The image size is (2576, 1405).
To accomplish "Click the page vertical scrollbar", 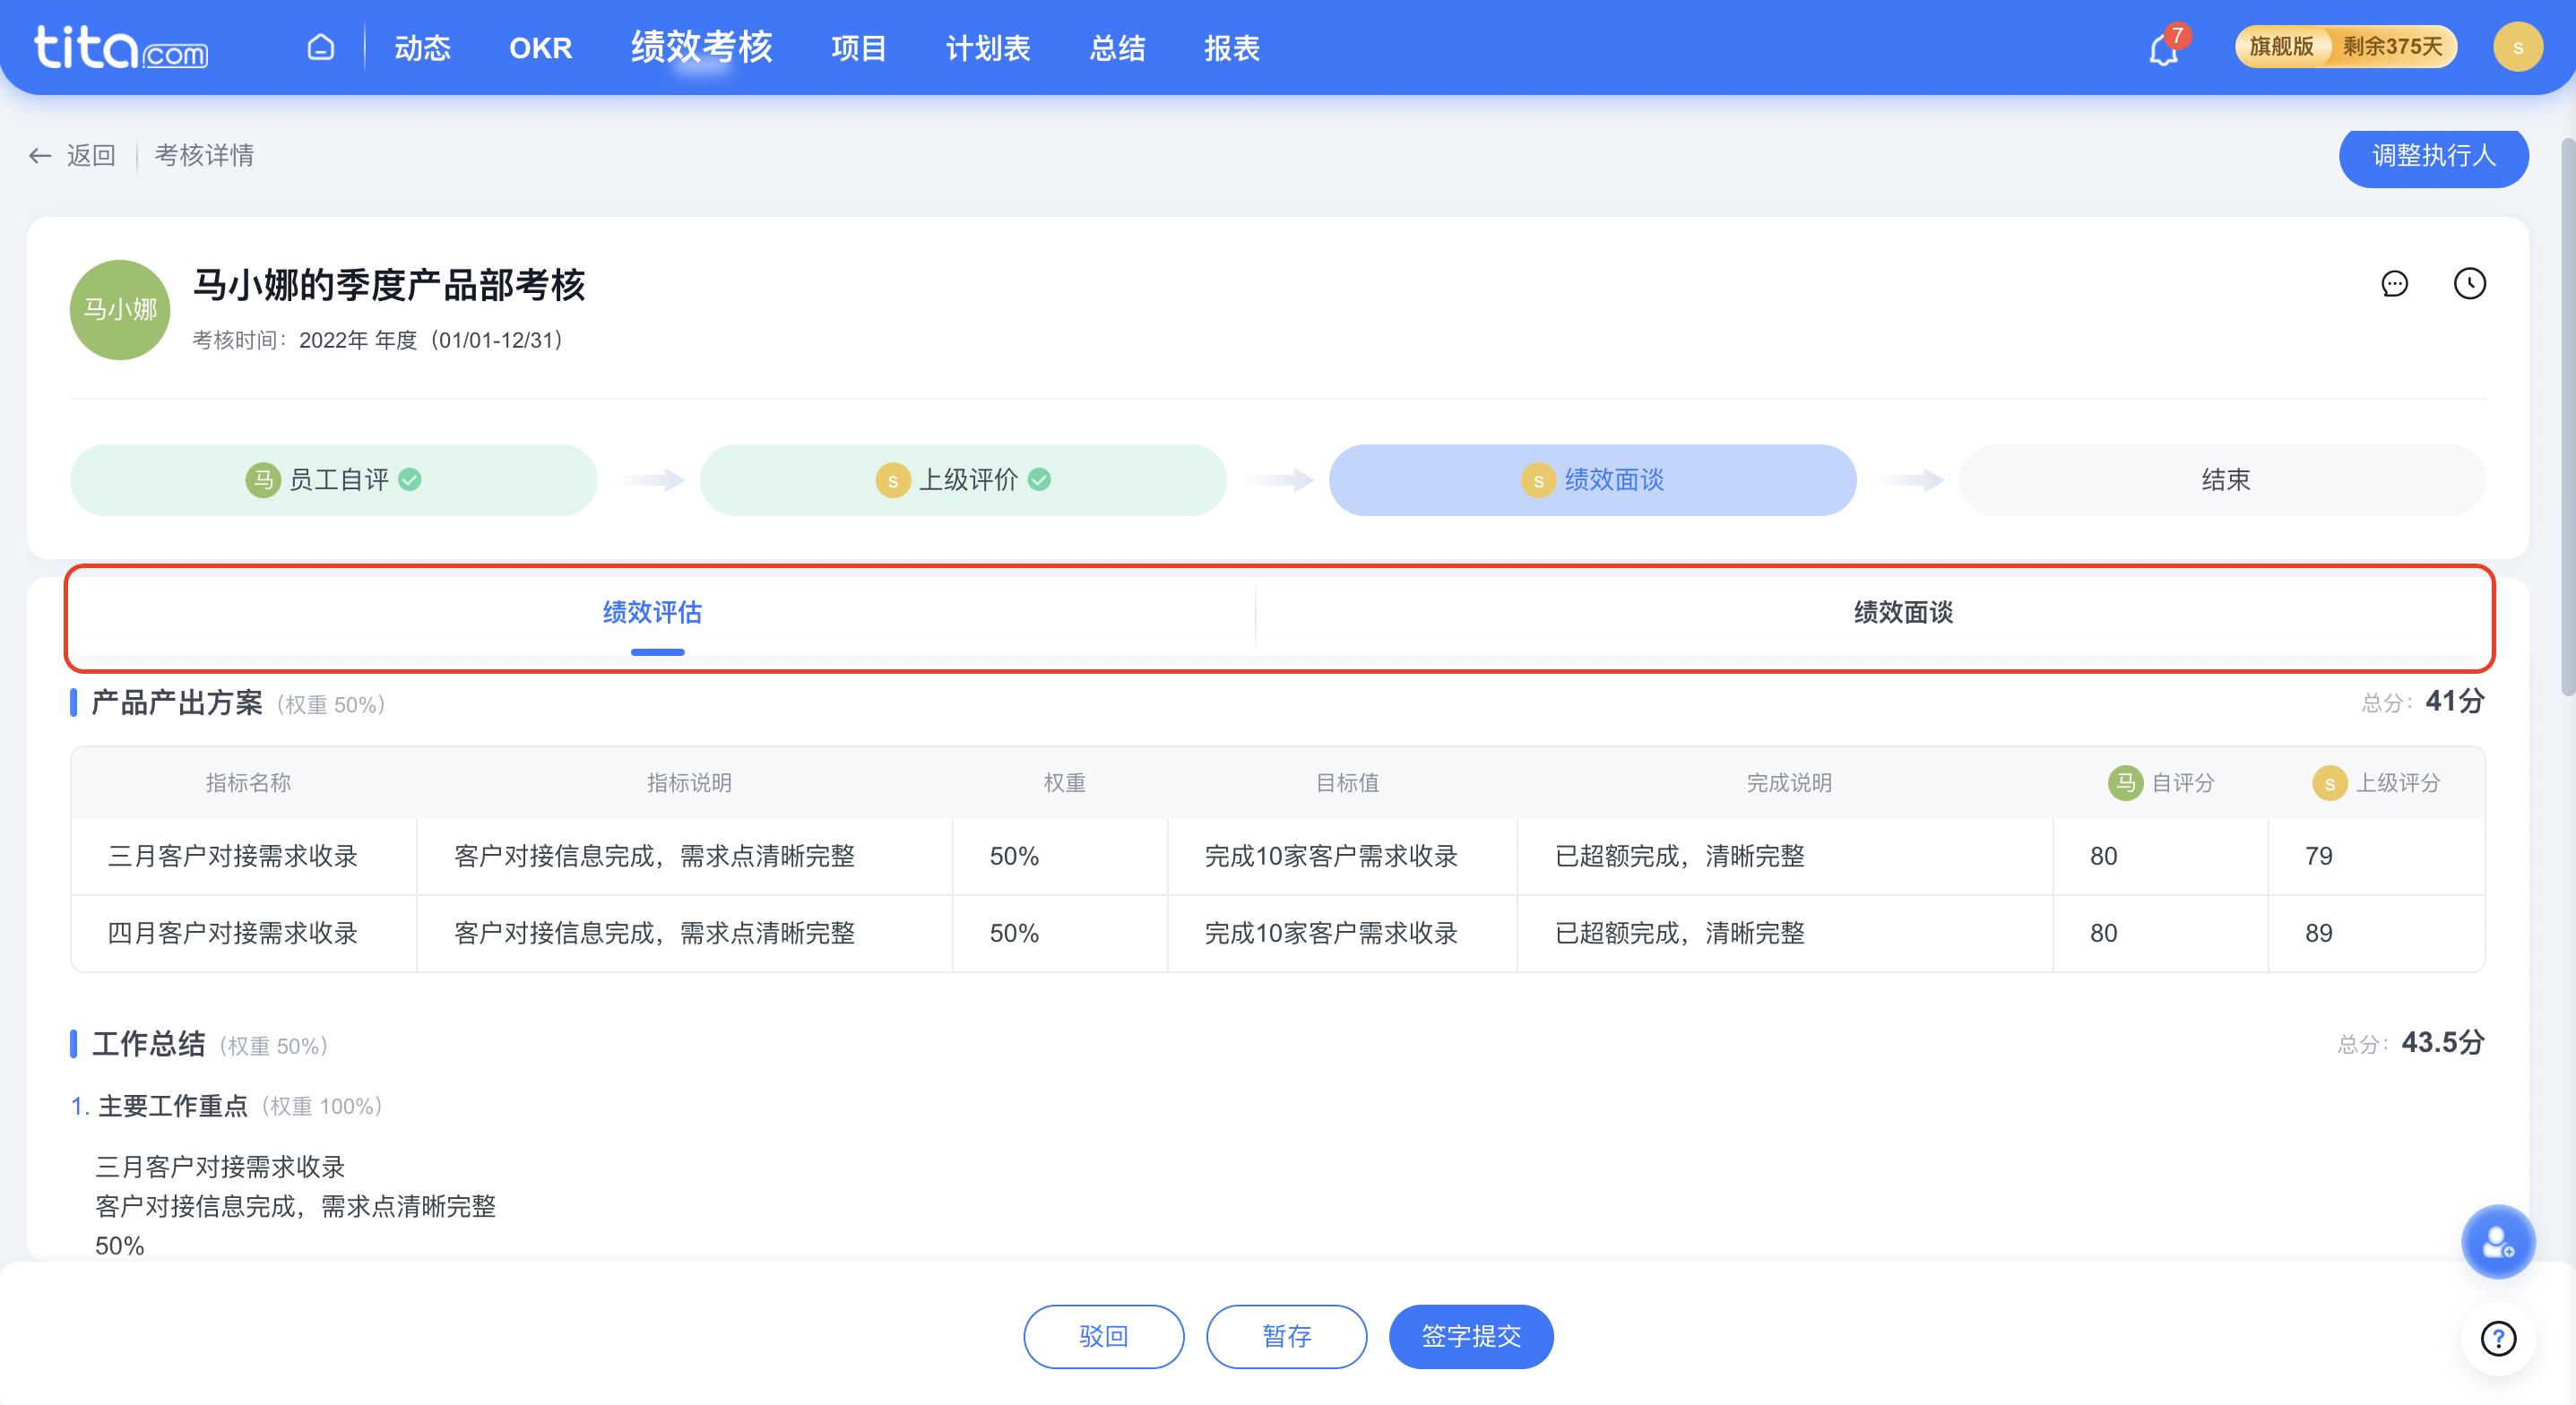I will tap(2566, 415).
